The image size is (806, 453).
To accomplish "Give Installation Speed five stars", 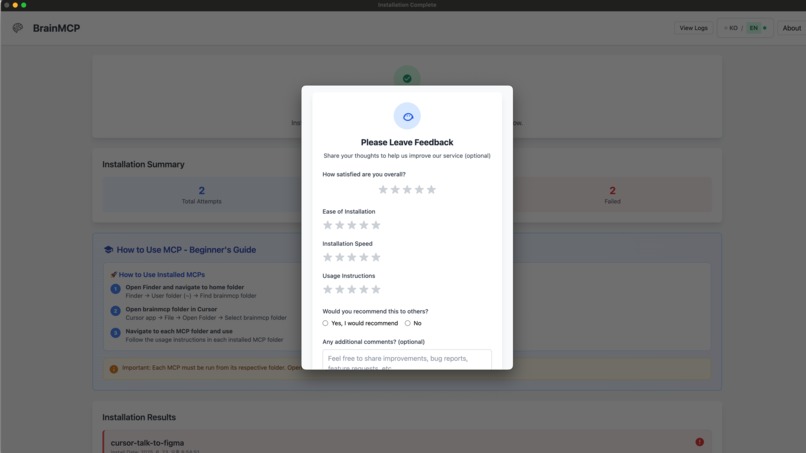I will click(x=376, y=257).
